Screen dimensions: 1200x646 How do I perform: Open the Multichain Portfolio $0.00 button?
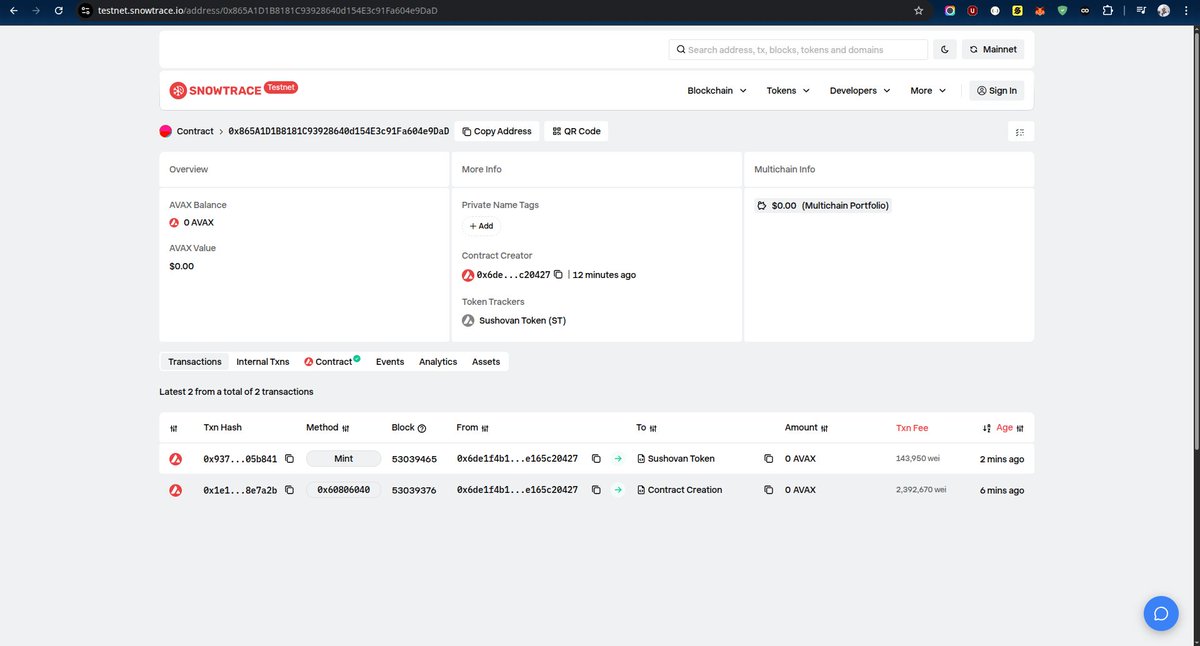pyautogui.click(x=823, y=205)
